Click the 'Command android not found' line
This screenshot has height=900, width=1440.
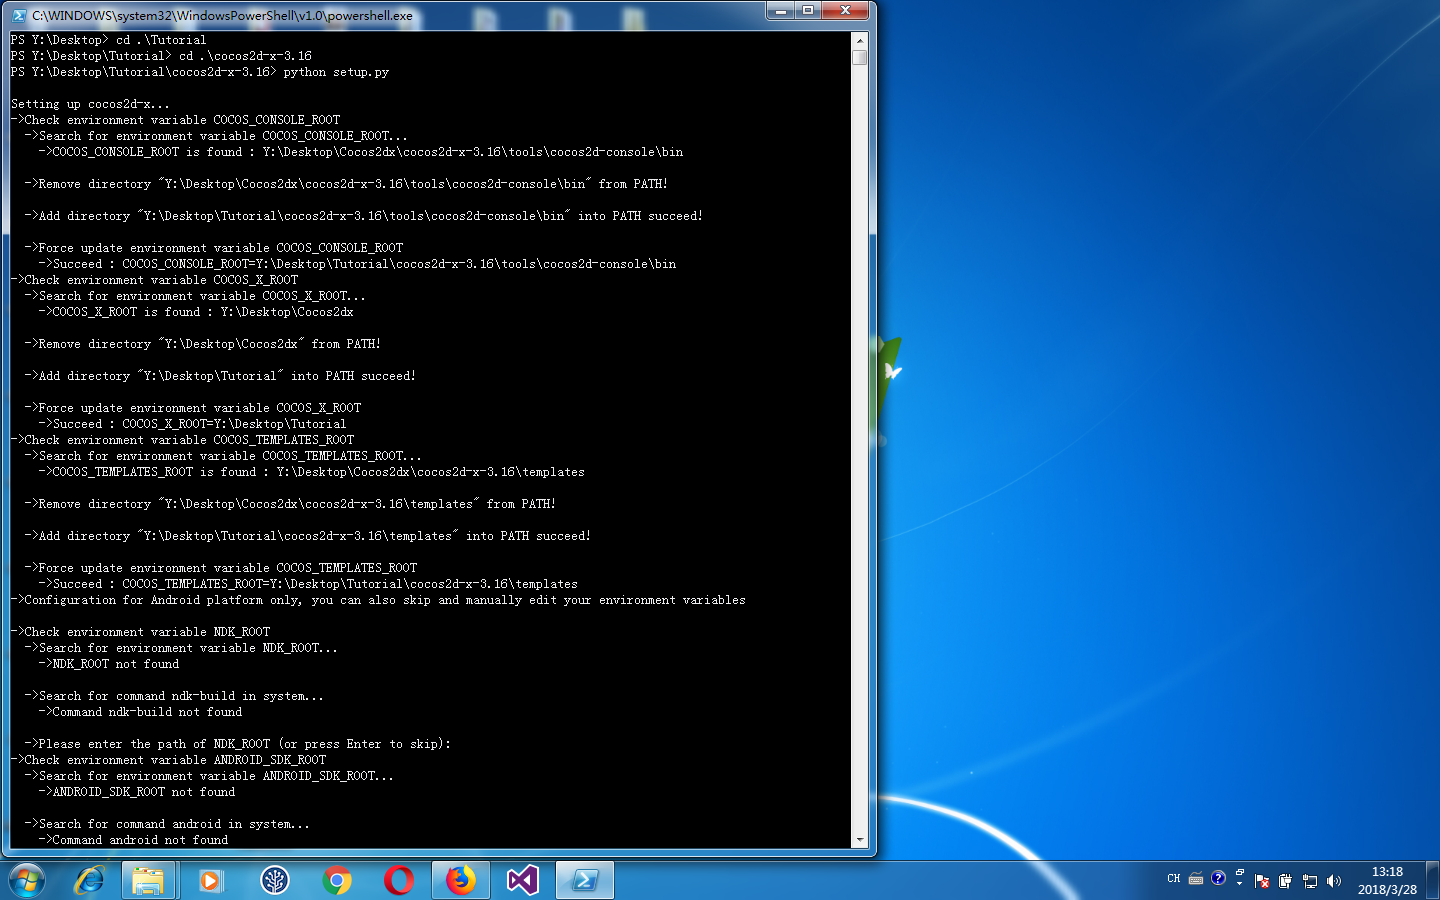click(x=133, y=840)
